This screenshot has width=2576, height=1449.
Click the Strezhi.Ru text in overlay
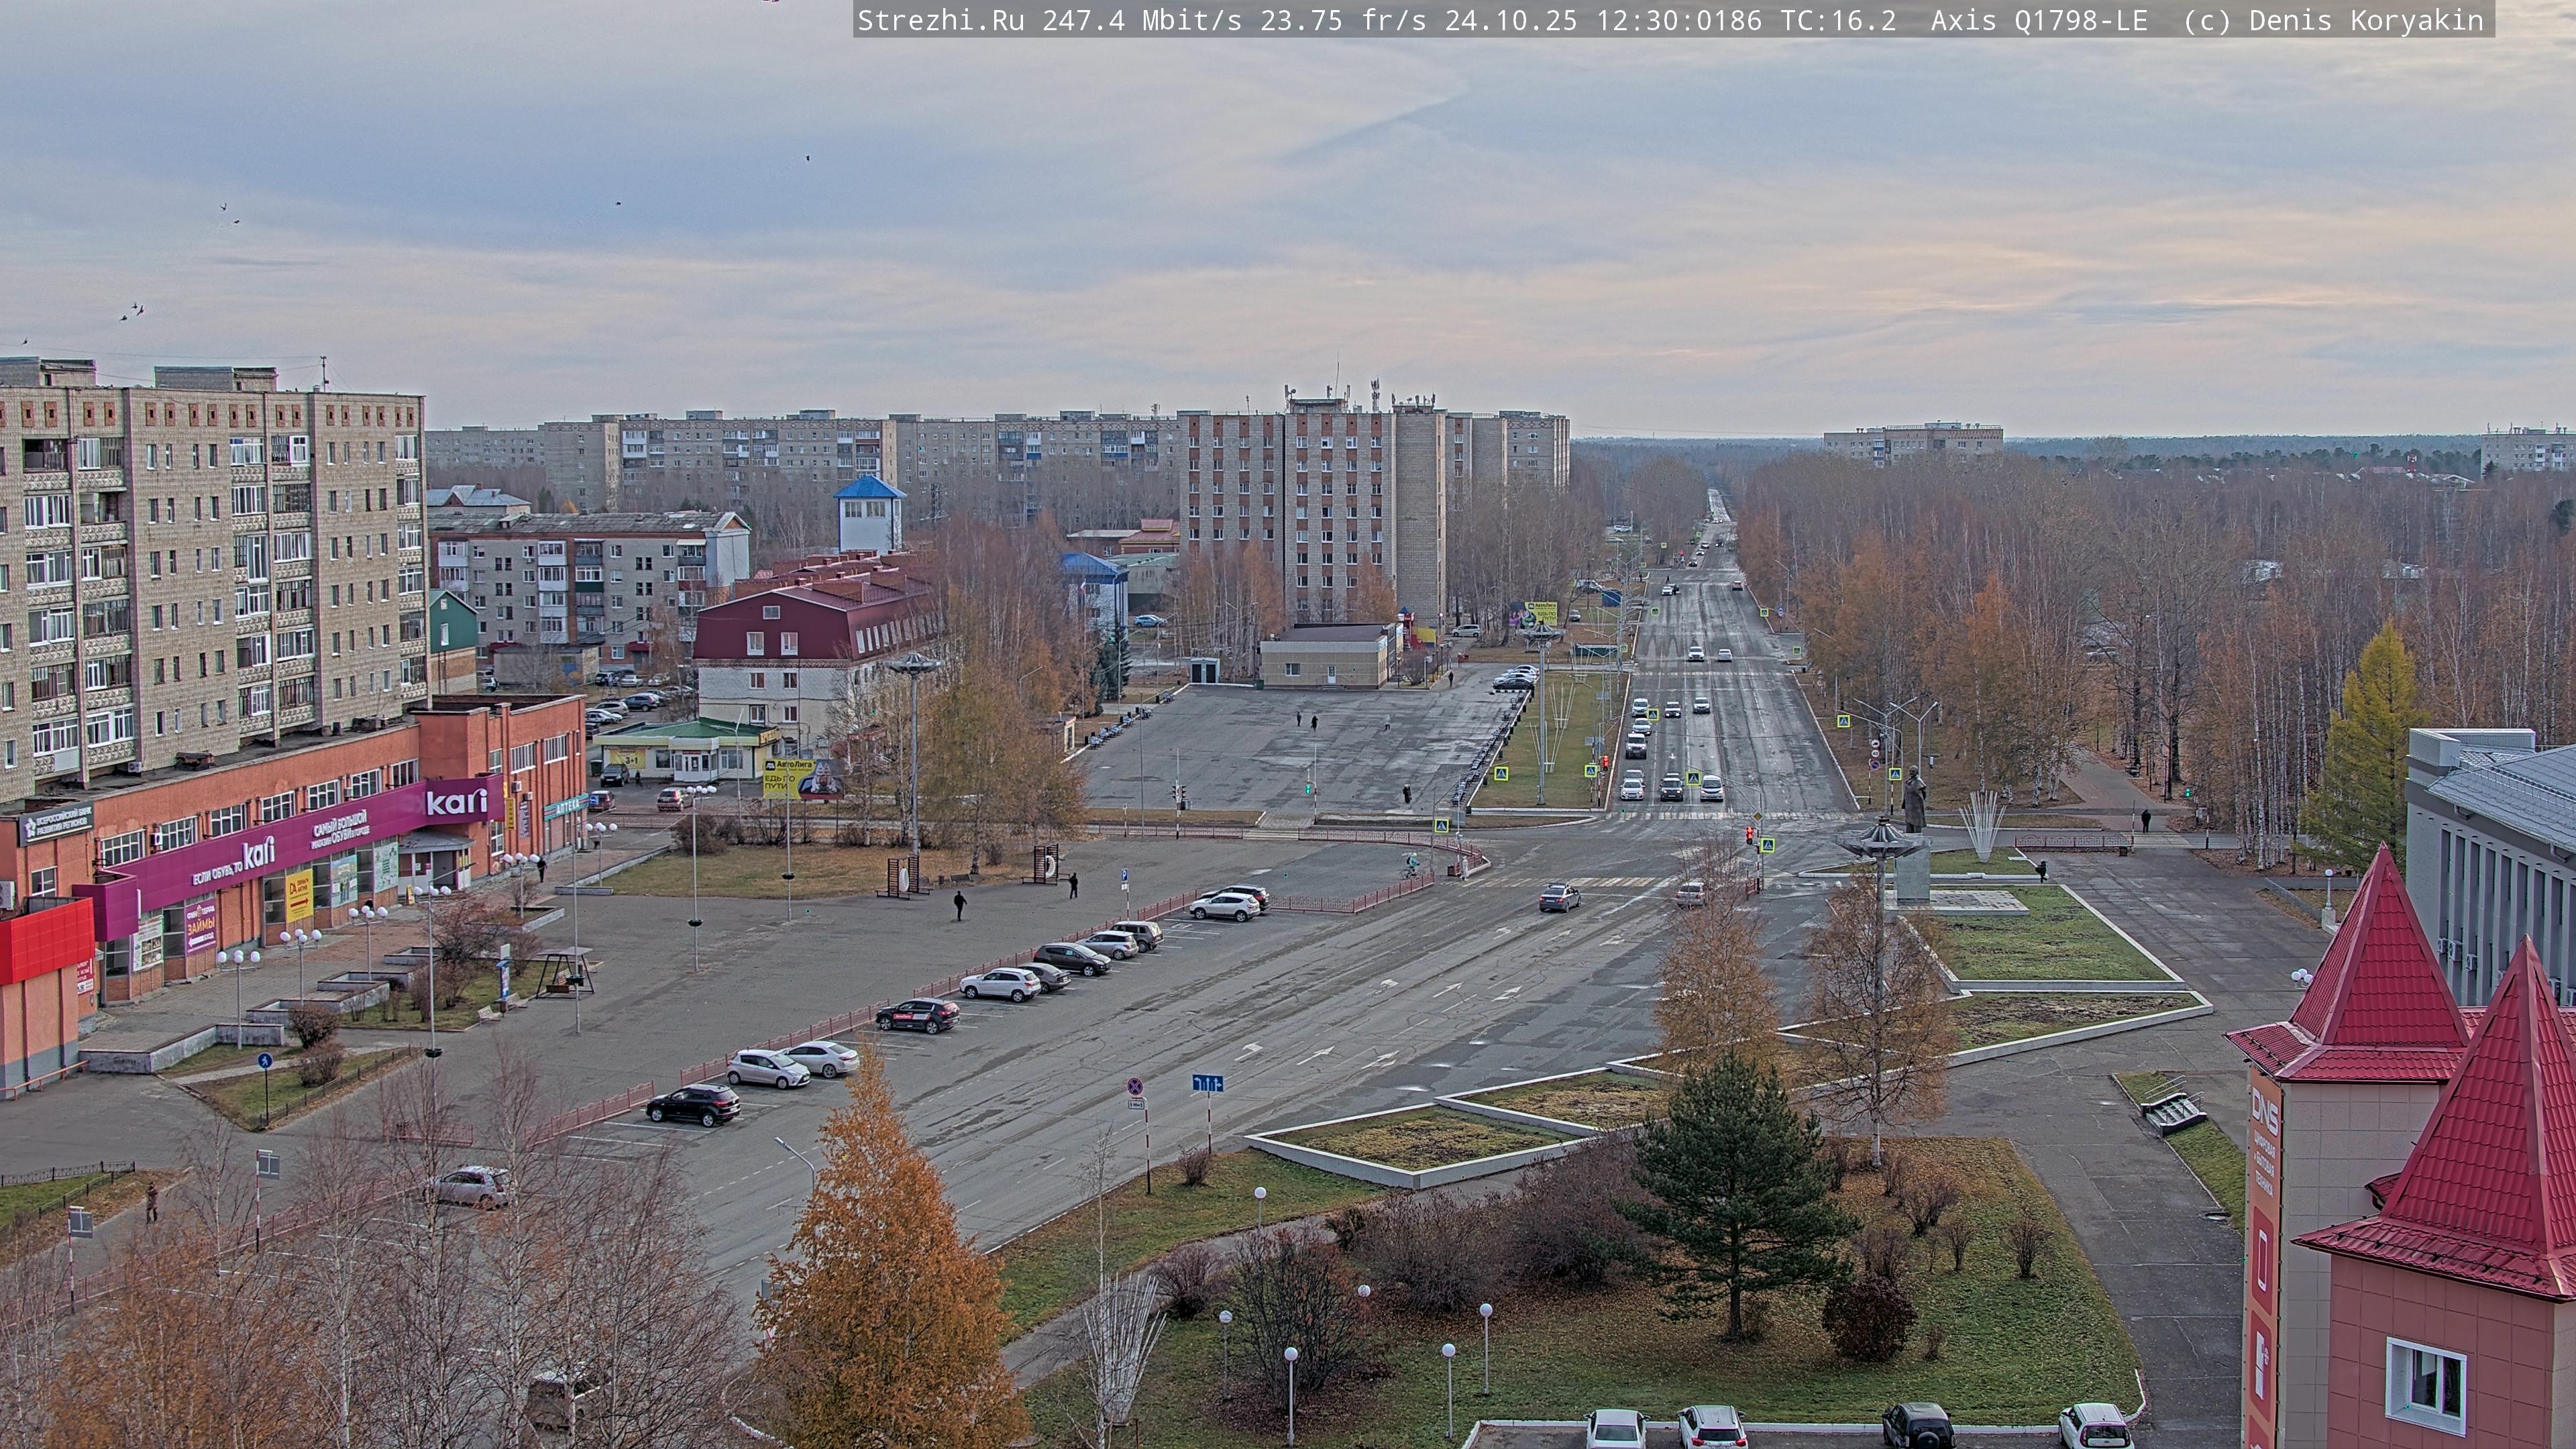pos(940,20)
